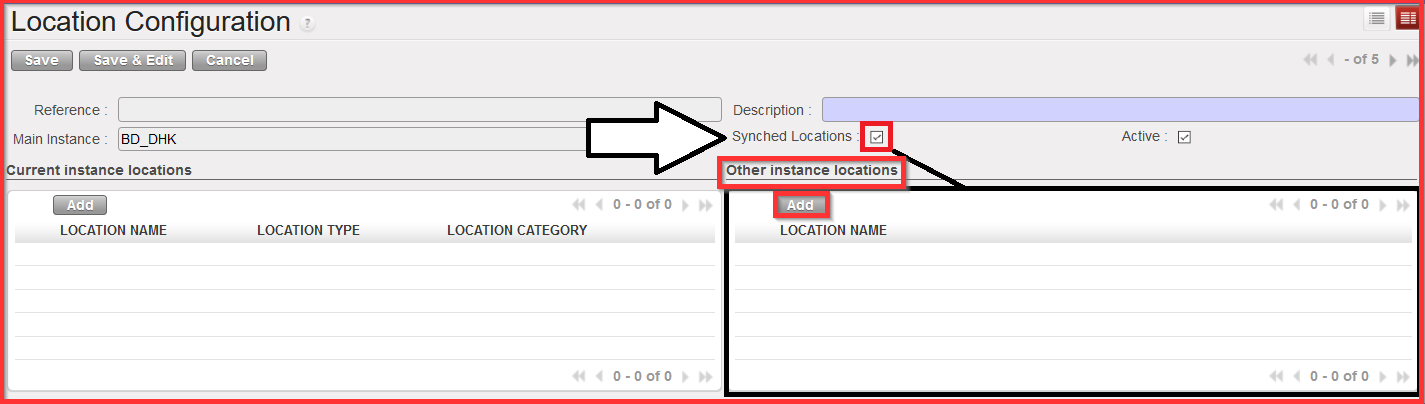Focus the Description input field
The image size is (1425, 404).
coord(1120,109)
